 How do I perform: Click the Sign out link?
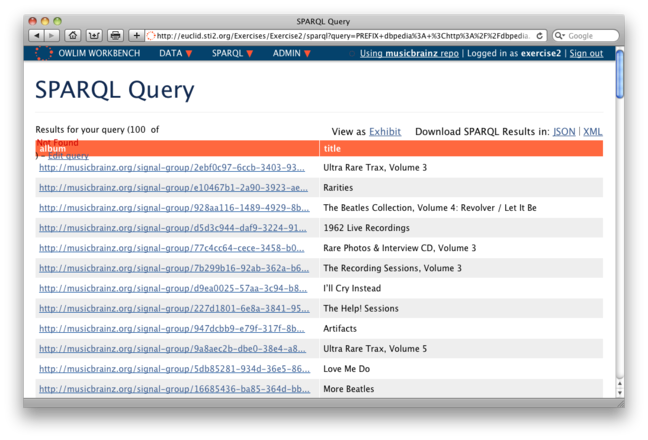586,53
